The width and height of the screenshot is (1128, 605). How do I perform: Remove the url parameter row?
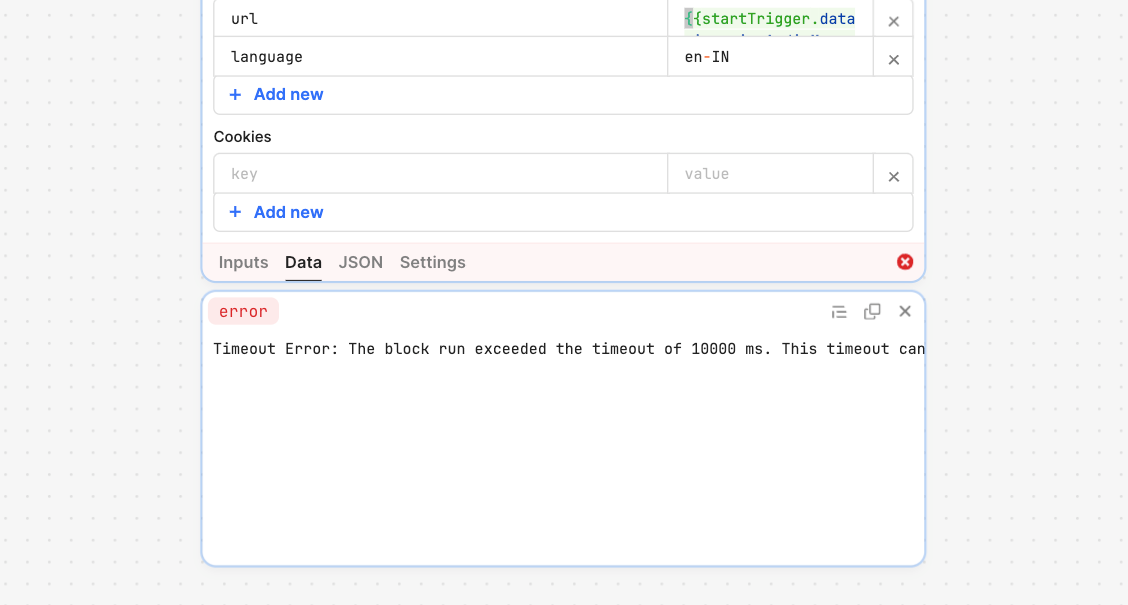pyautogui.click(x=893, y=22)
